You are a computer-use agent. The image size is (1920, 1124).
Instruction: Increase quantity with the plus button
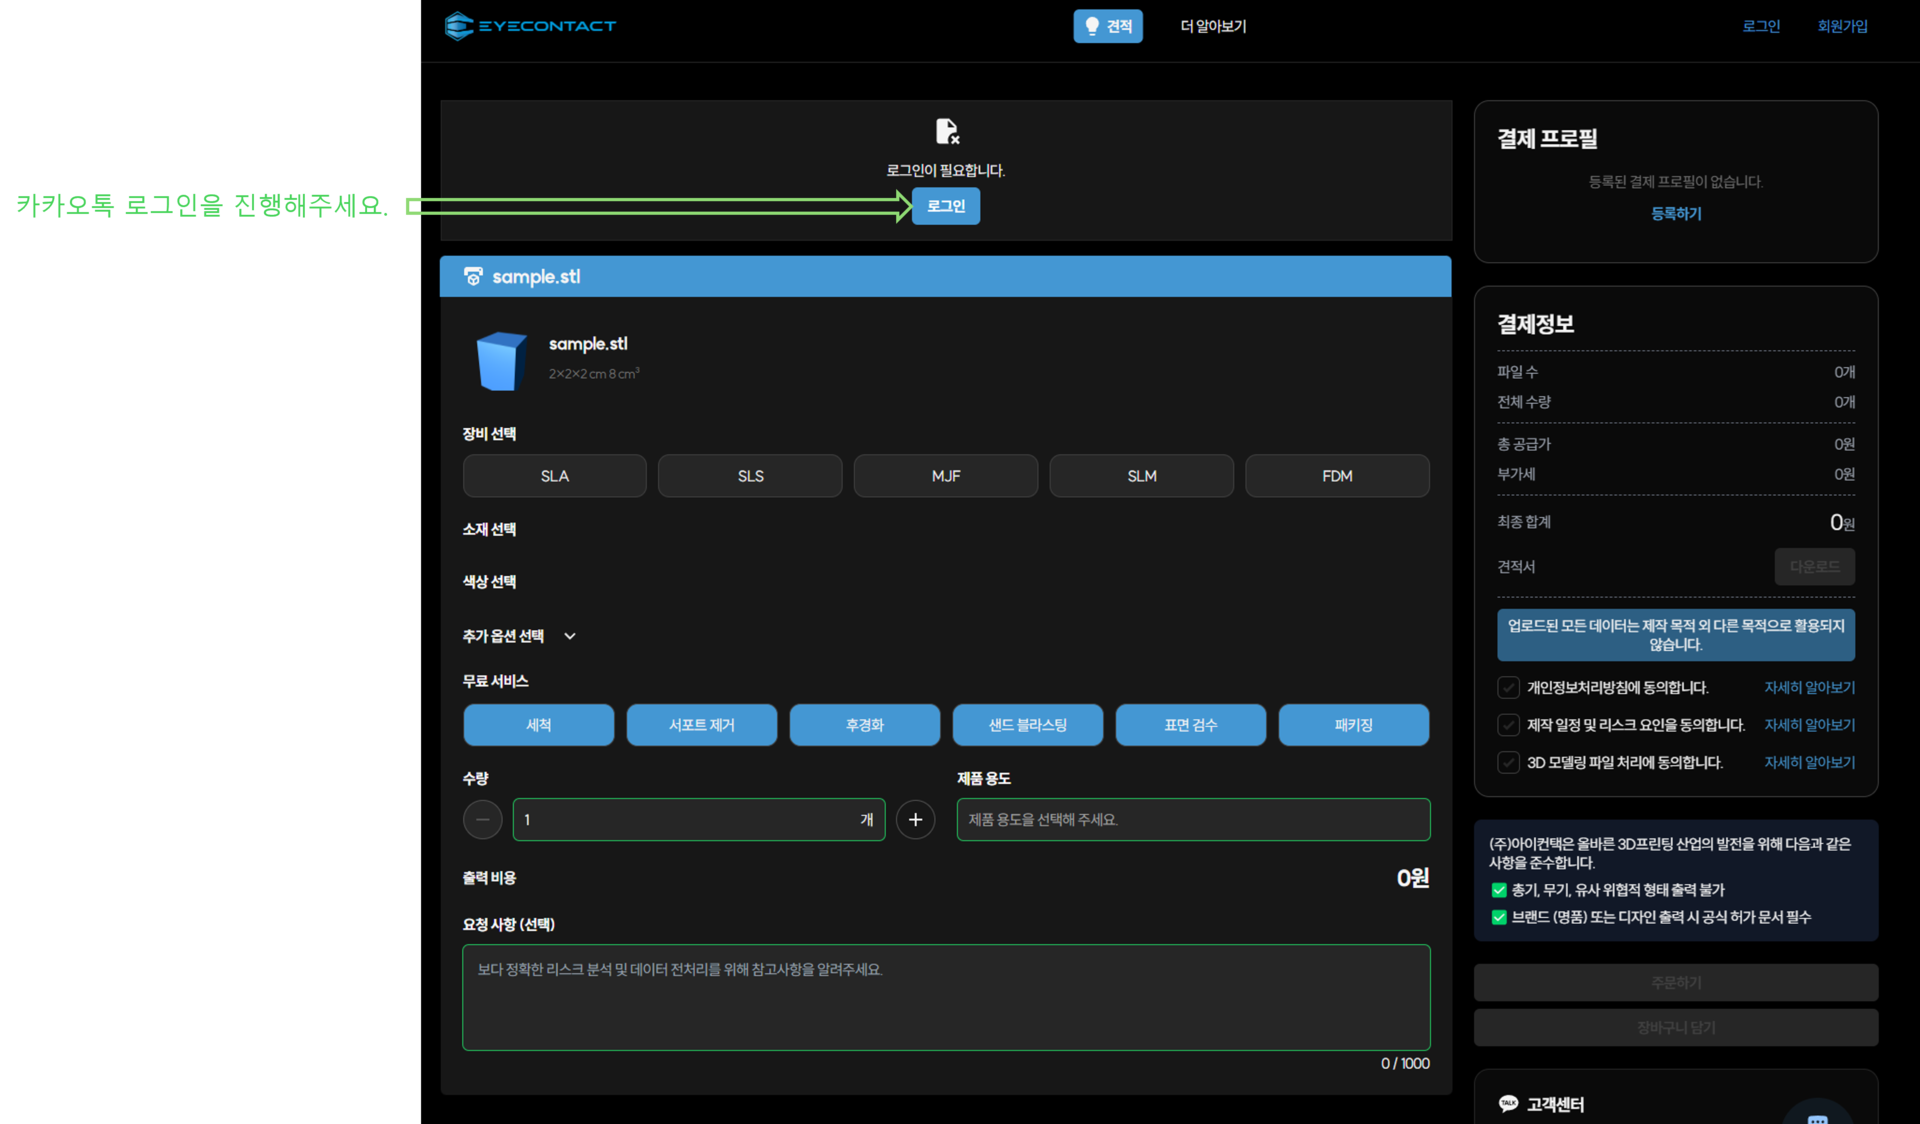coord(915,820)
